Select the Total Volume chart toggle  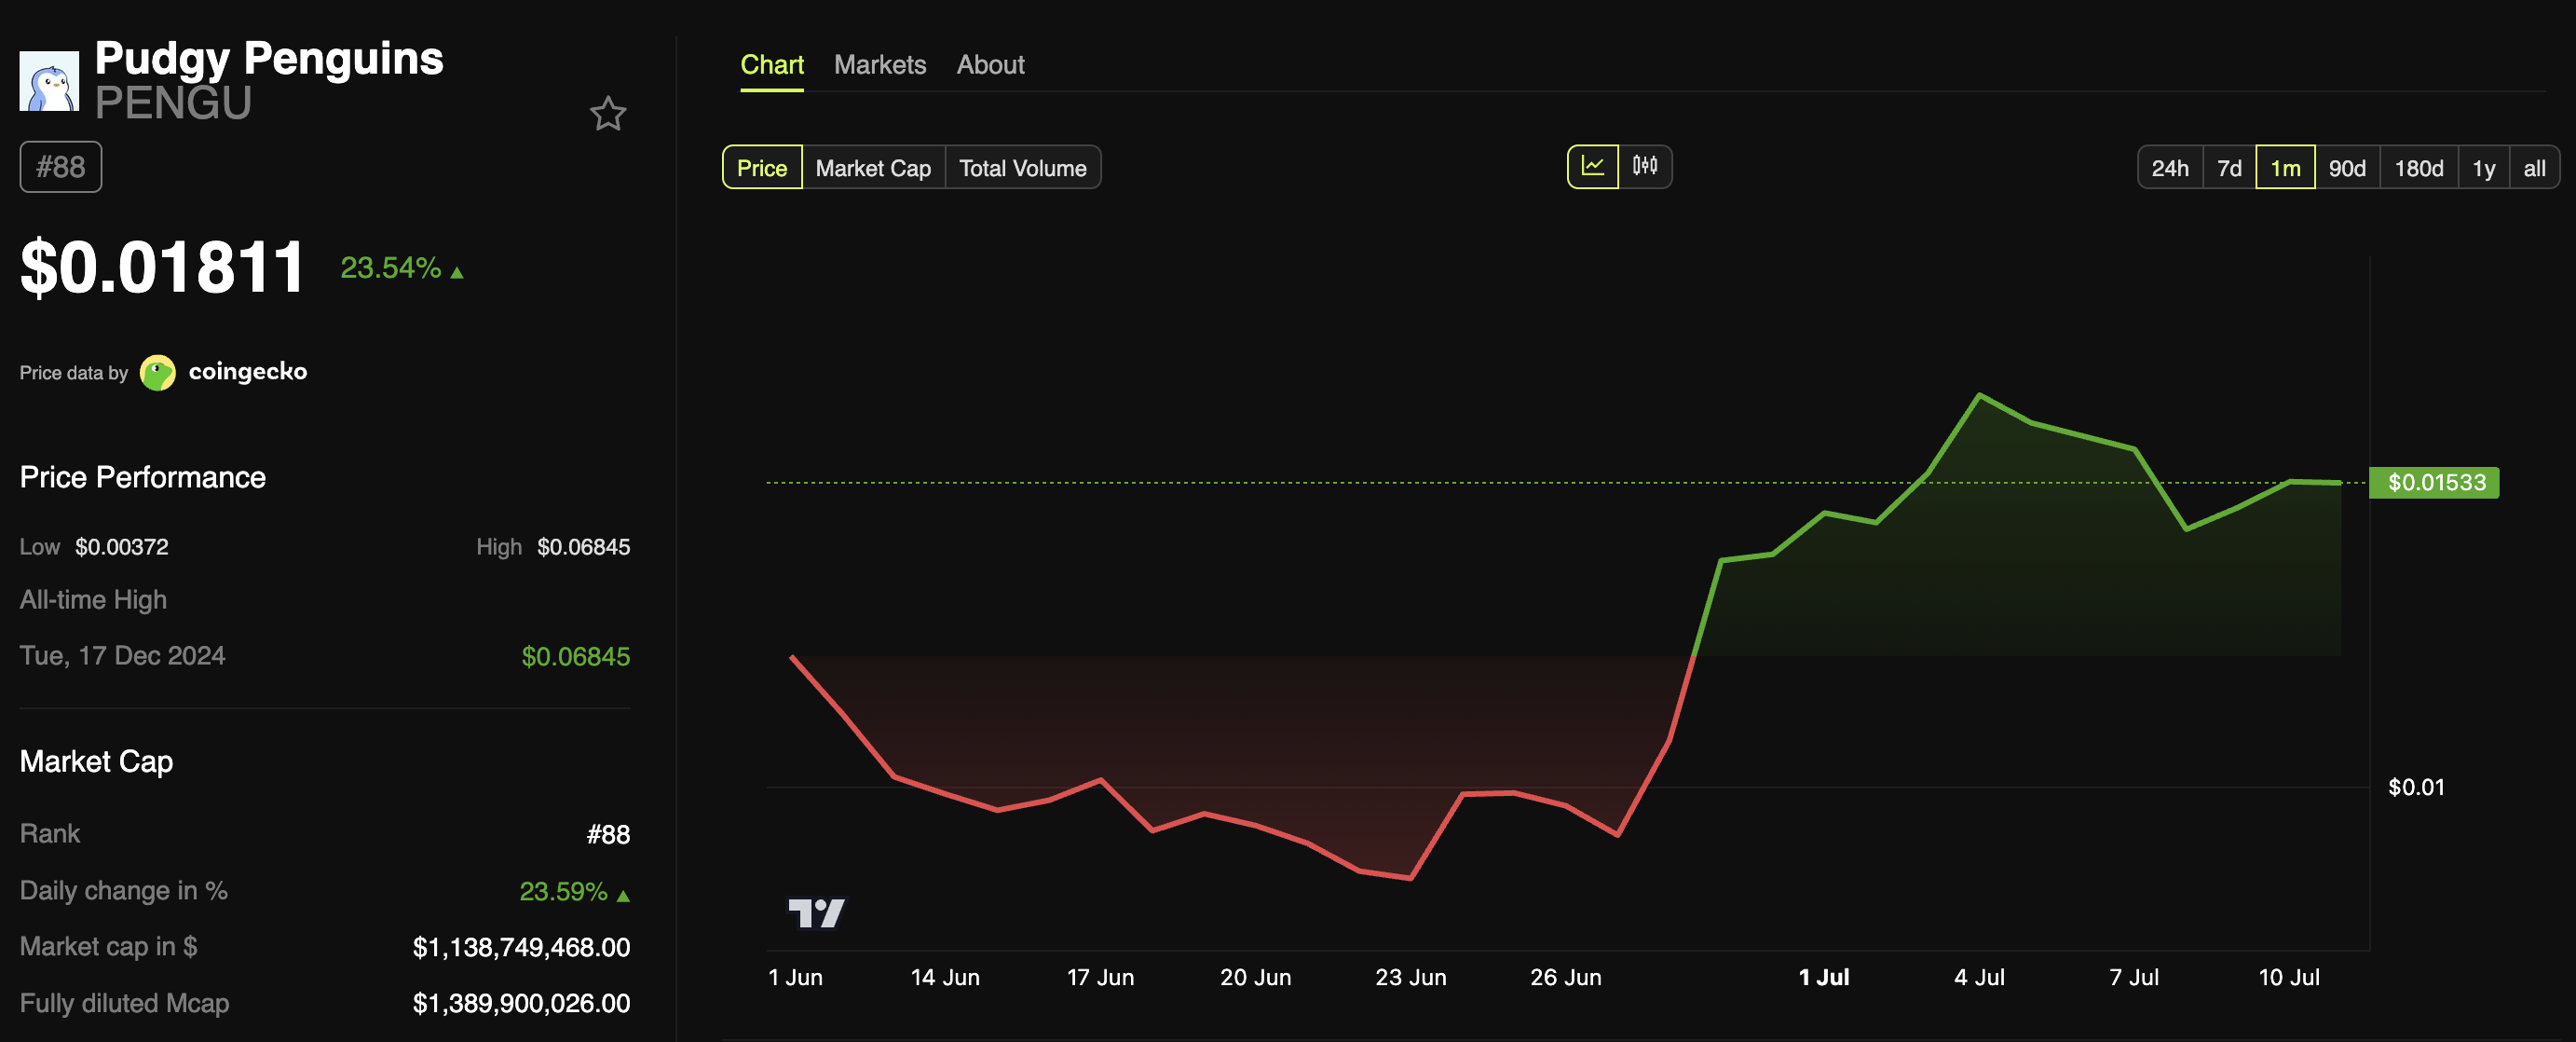[1022, 168]
